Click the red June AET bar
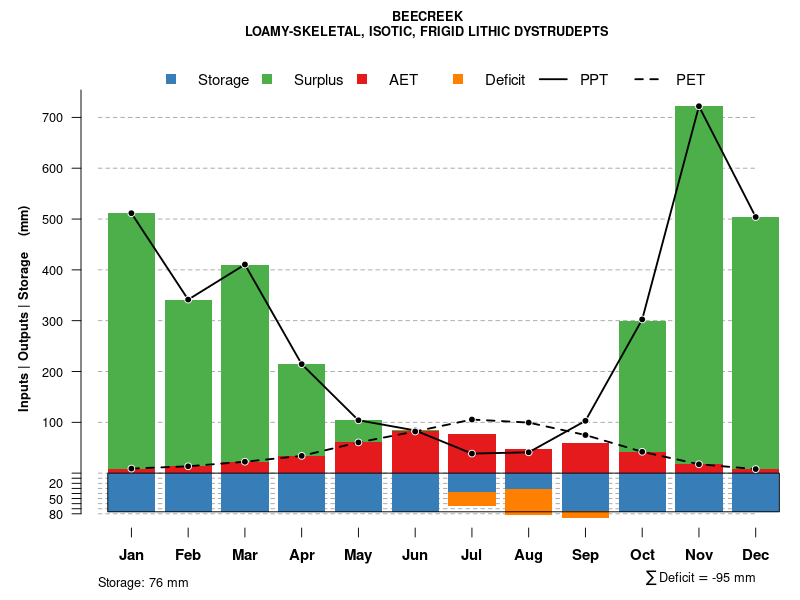 [415, 452]
